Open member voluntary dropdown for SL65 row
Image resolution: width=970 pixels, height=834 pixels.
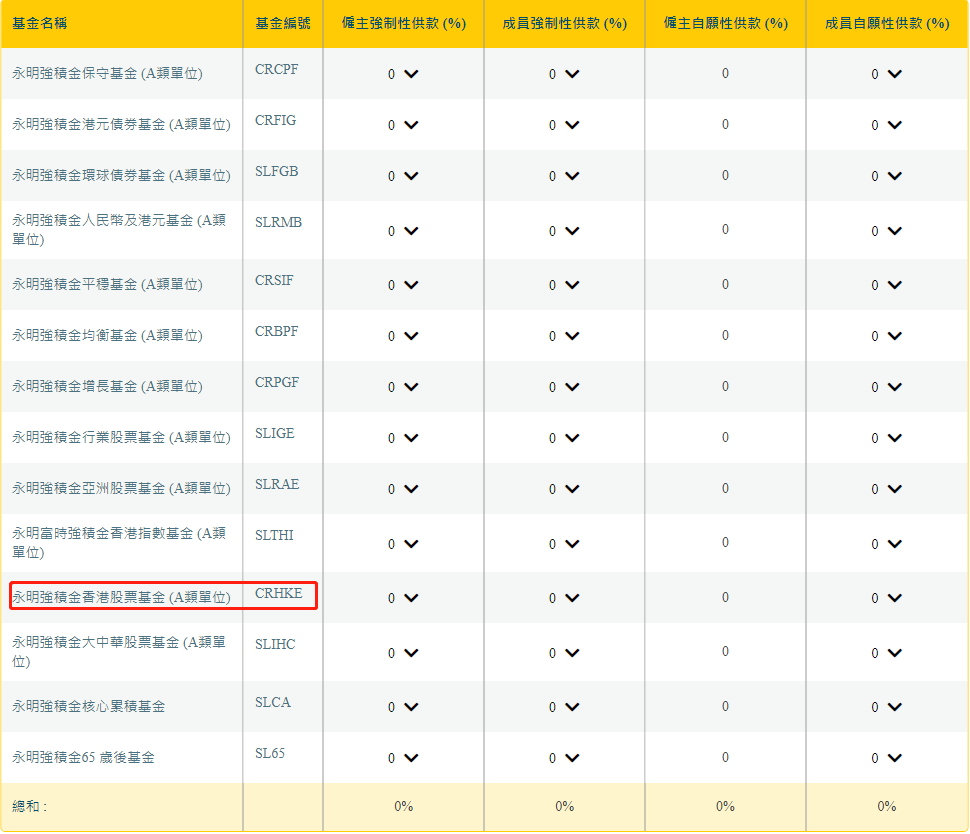point(886,759)
